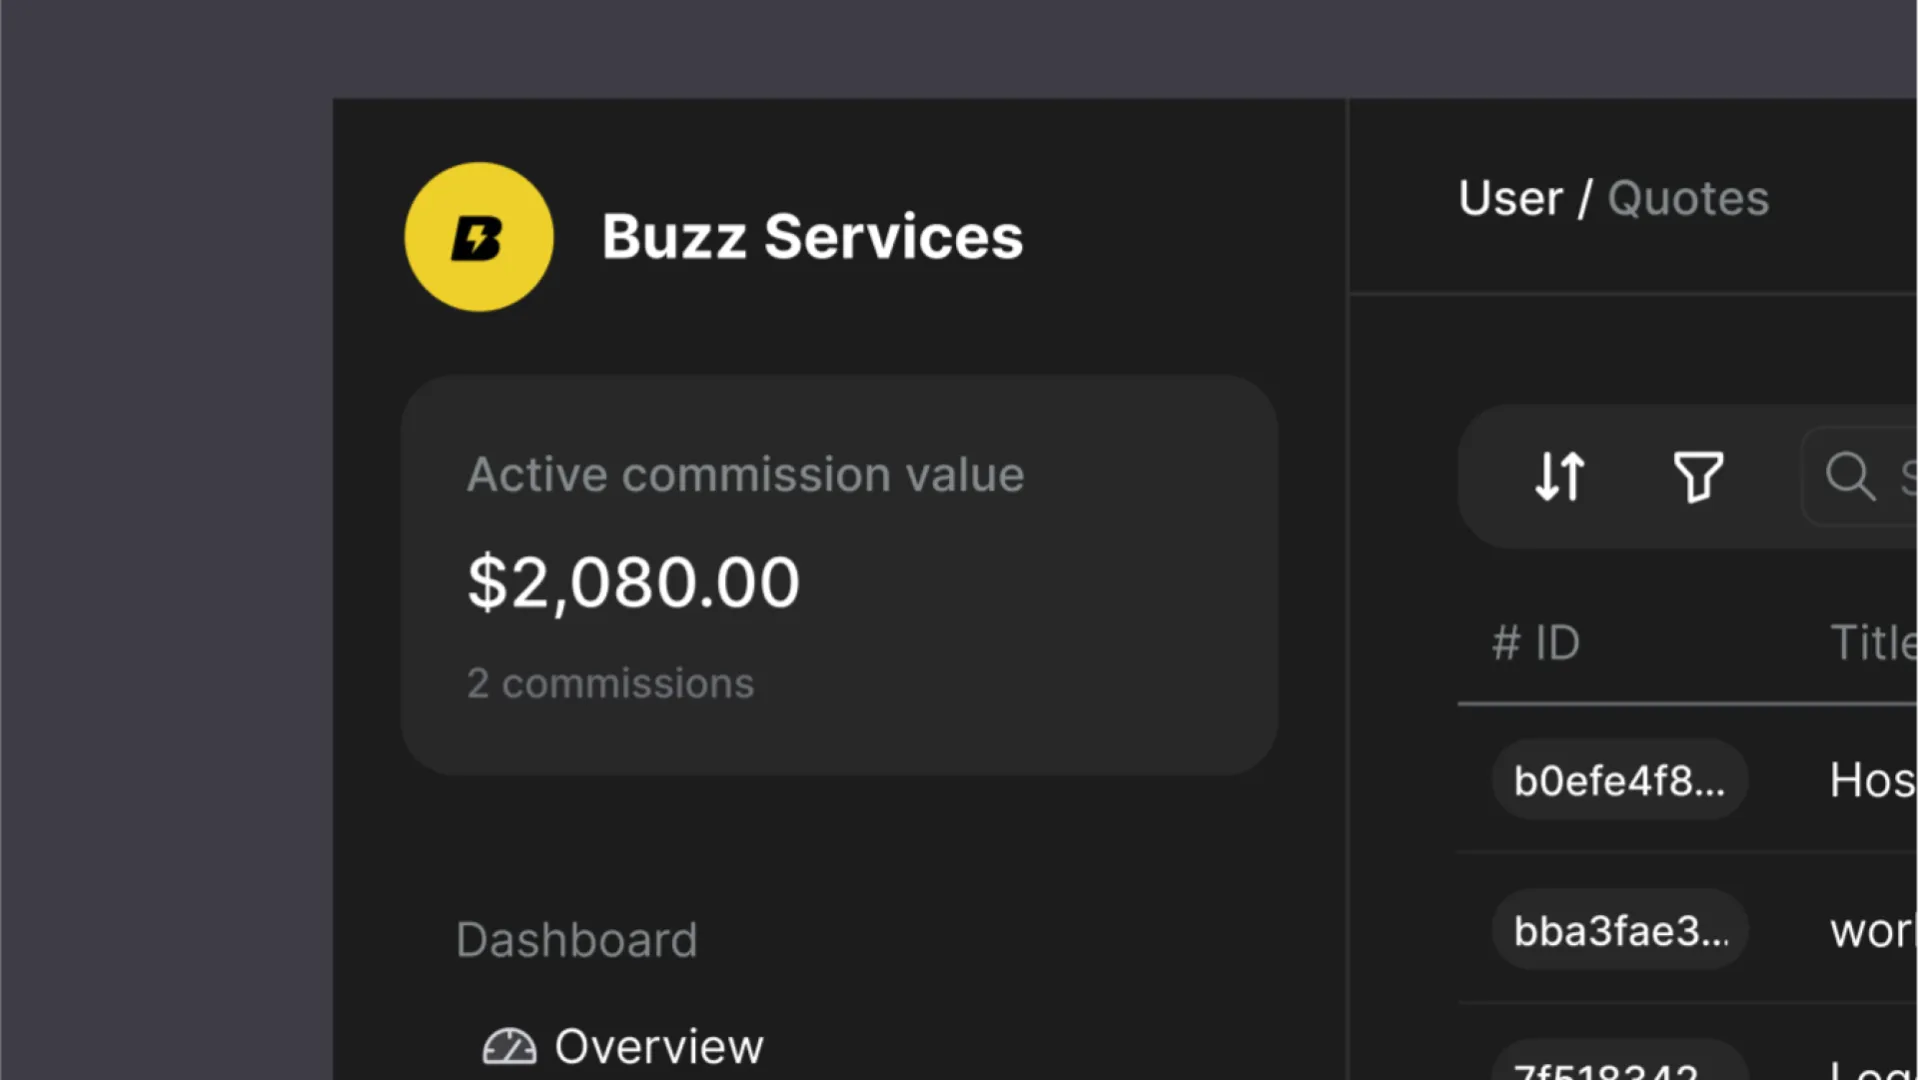Screen dimensions: 1918x1080
Task: Sort by the Title column header
Action: [x=1872, y=642]
